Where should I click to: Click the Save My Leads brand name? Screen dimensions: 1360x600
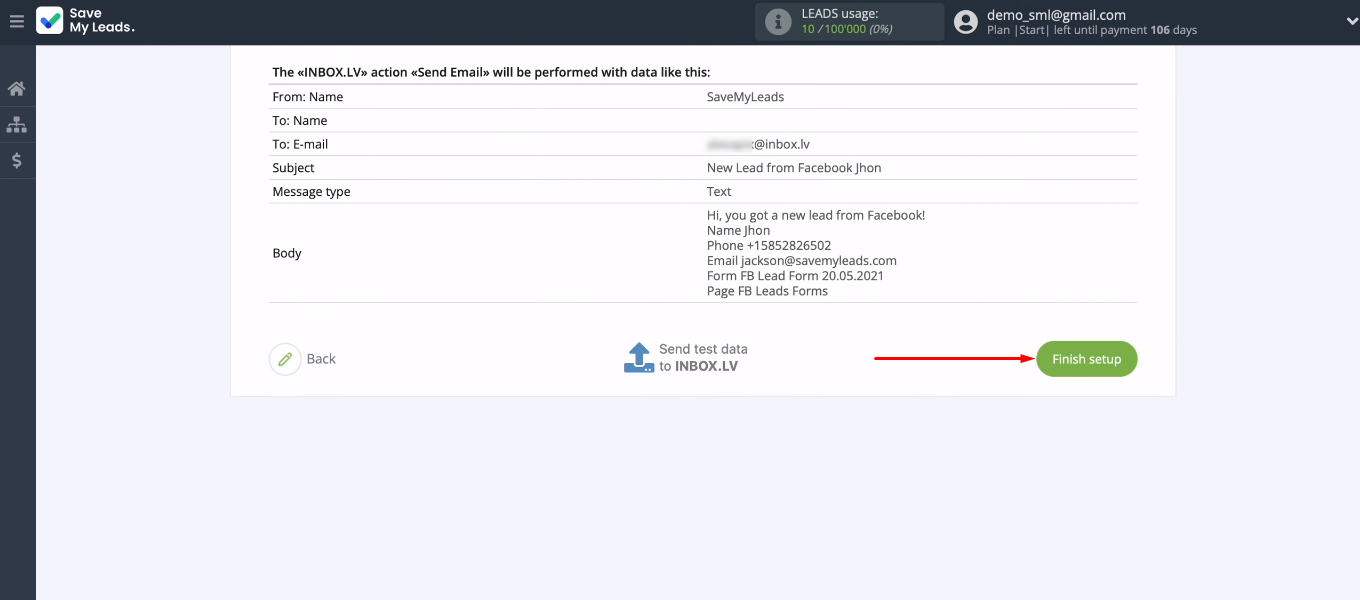[x=101, y=21]
